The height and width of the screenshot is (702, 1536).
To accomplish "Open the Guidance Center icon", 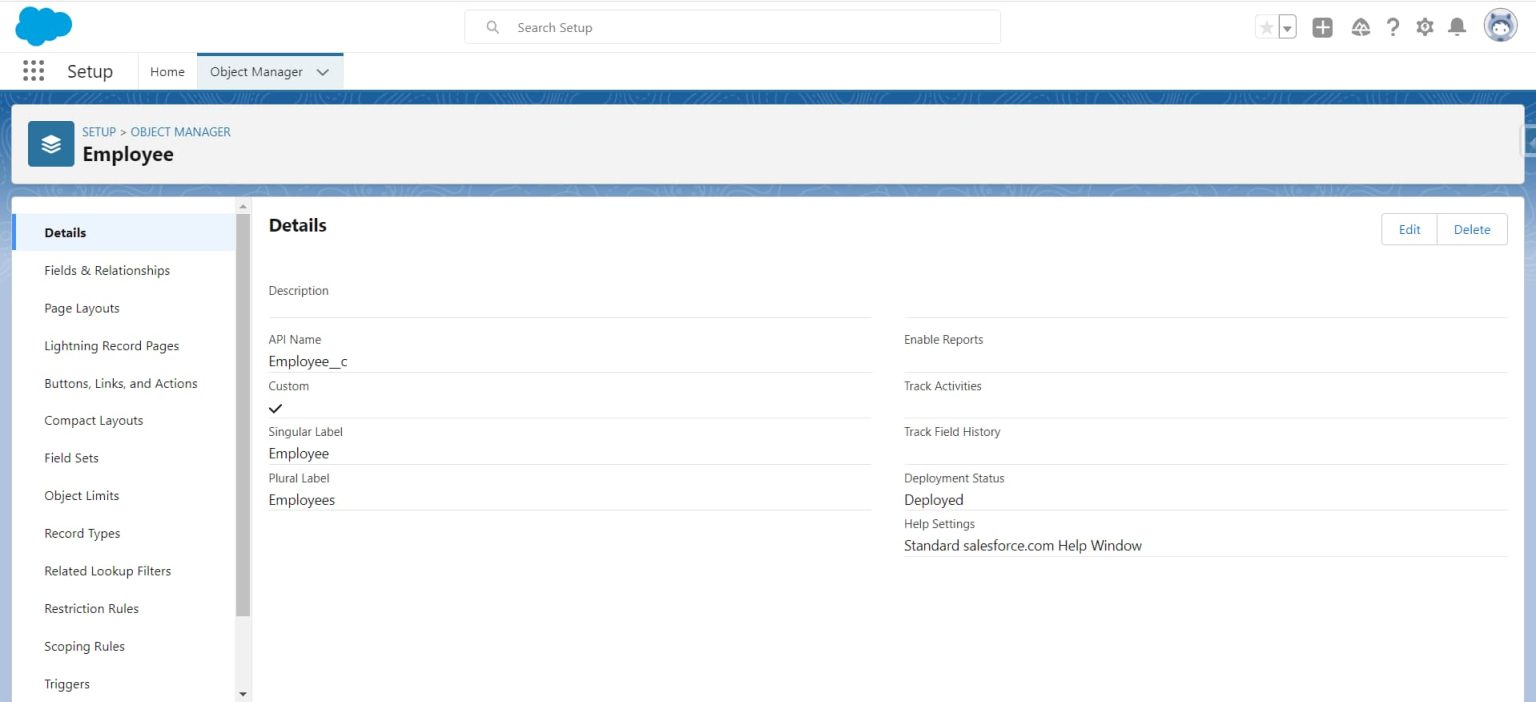I will [x=1361, y=27].
